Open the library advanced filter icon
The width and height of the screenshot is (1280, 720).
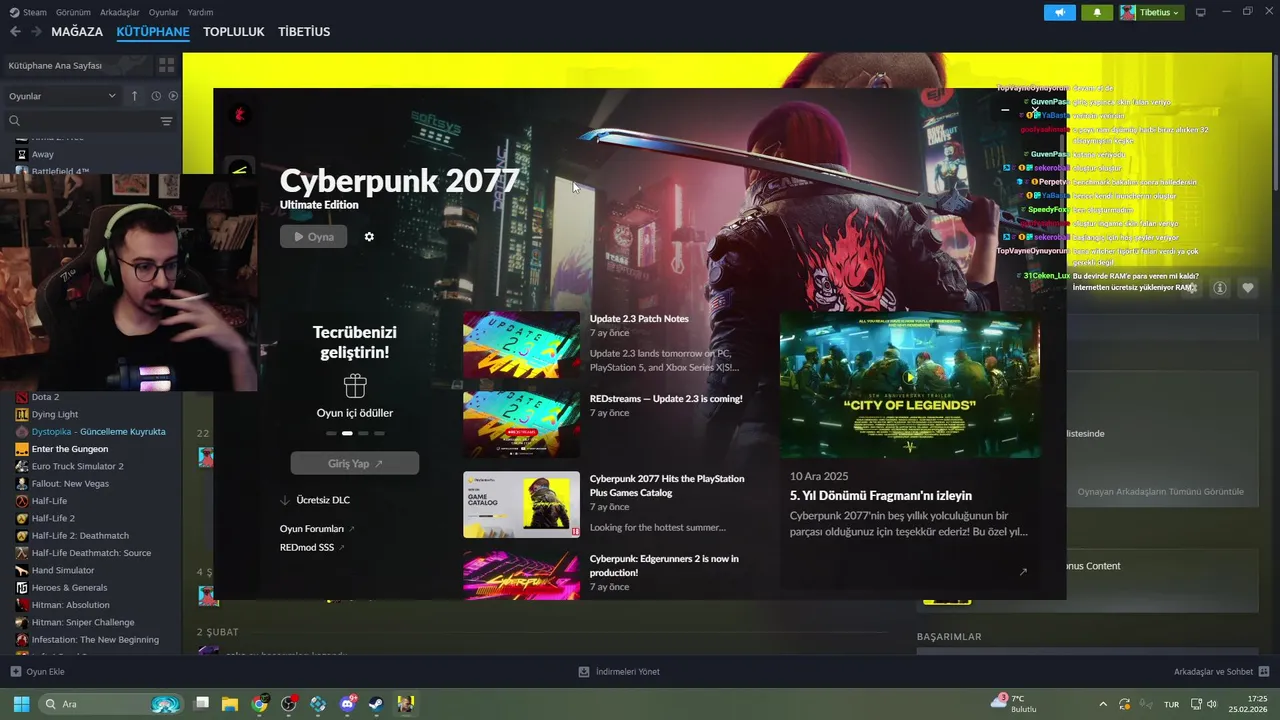[166, 121]
